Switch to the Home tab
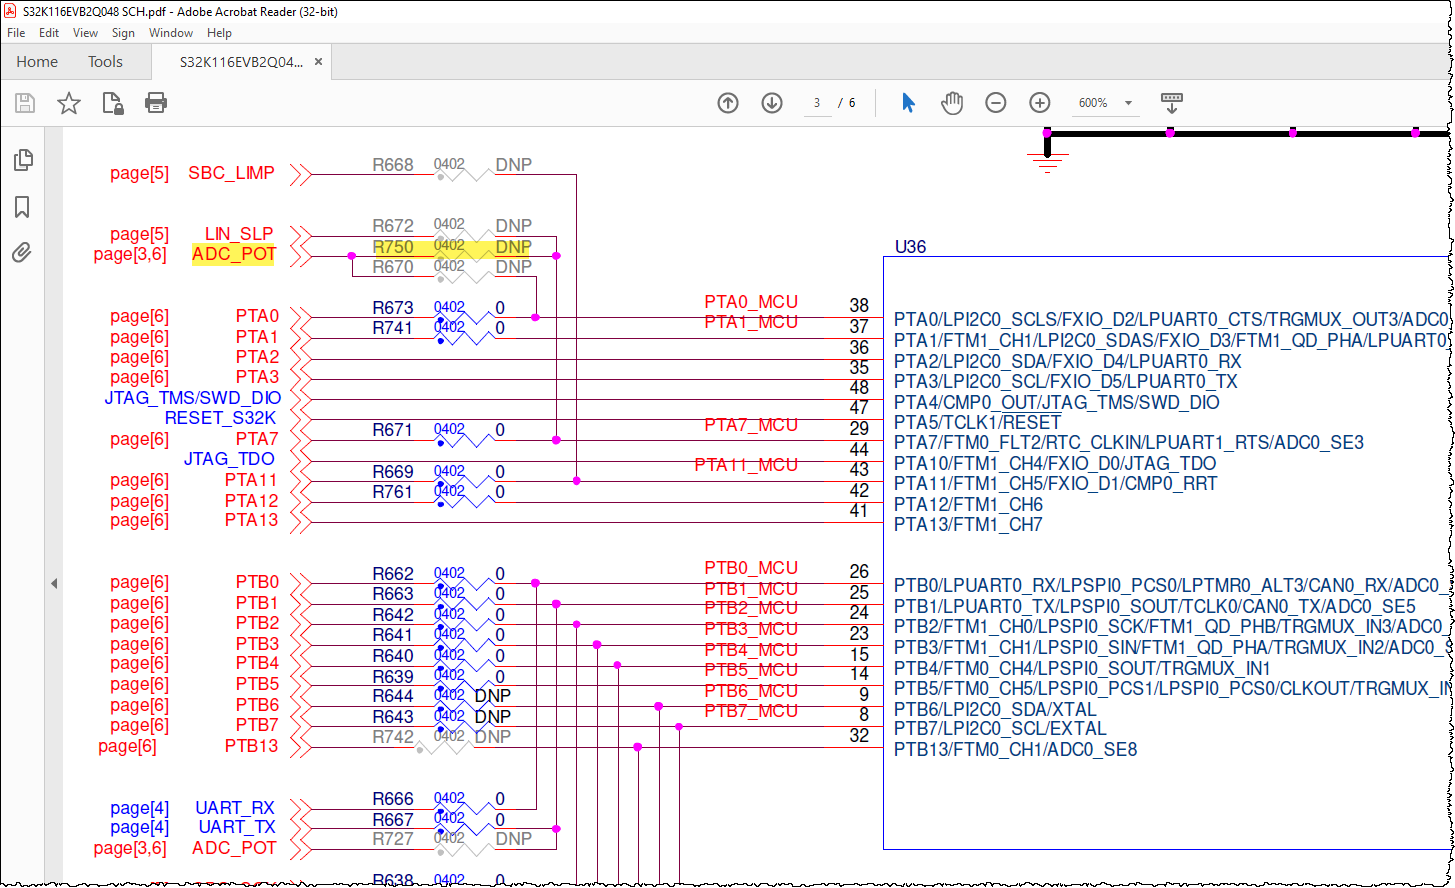Viewport: 1455px width, 888px height. pos(37,61)
